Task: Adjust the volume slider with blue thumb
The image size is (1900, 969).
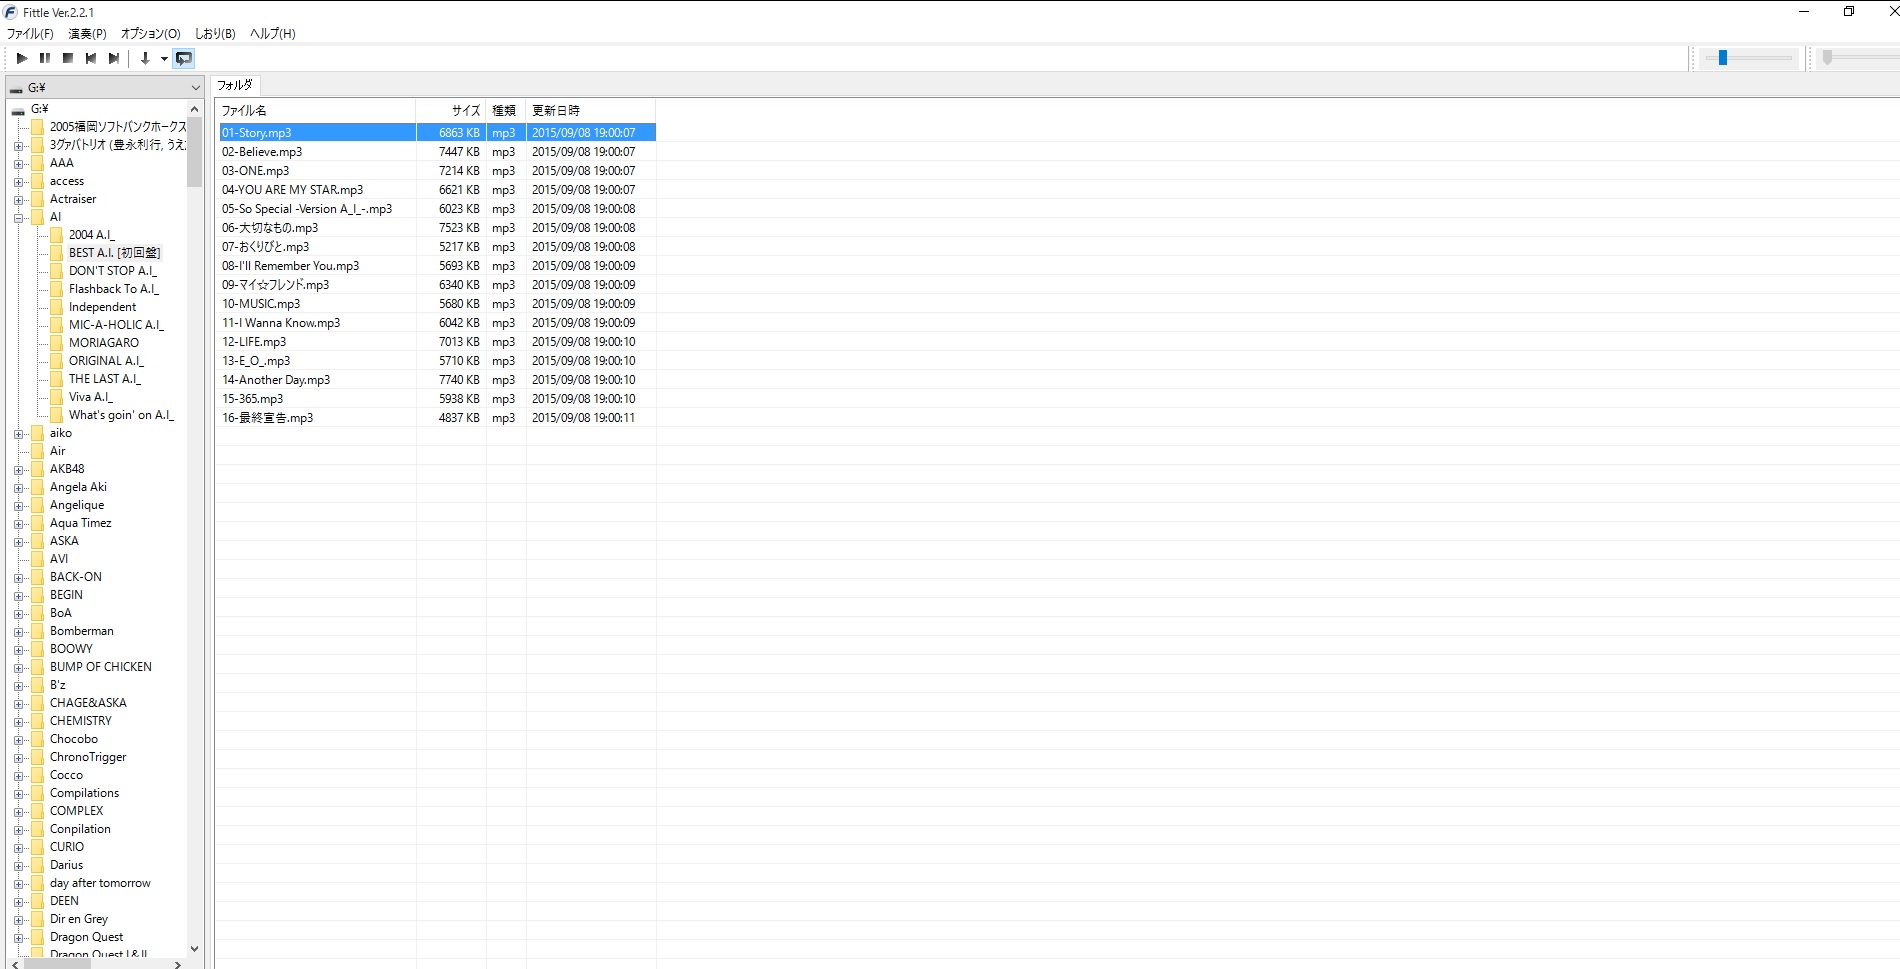Action: pyautogui.click(x=1722, y=58)
